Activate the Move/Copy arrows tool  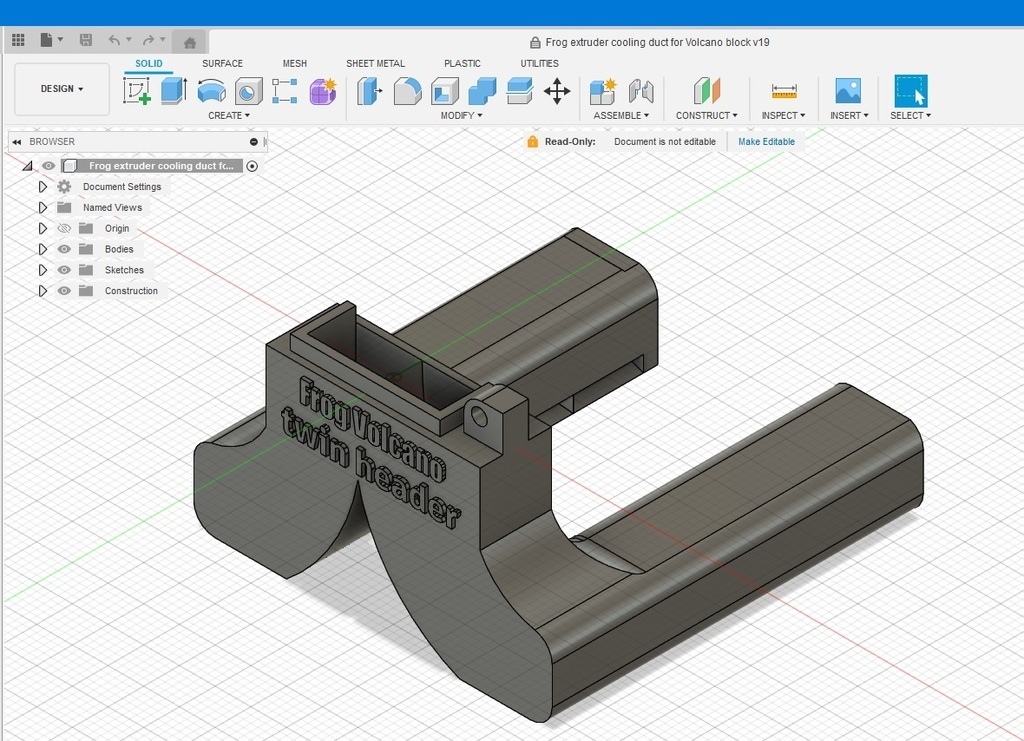click(557, 92)
